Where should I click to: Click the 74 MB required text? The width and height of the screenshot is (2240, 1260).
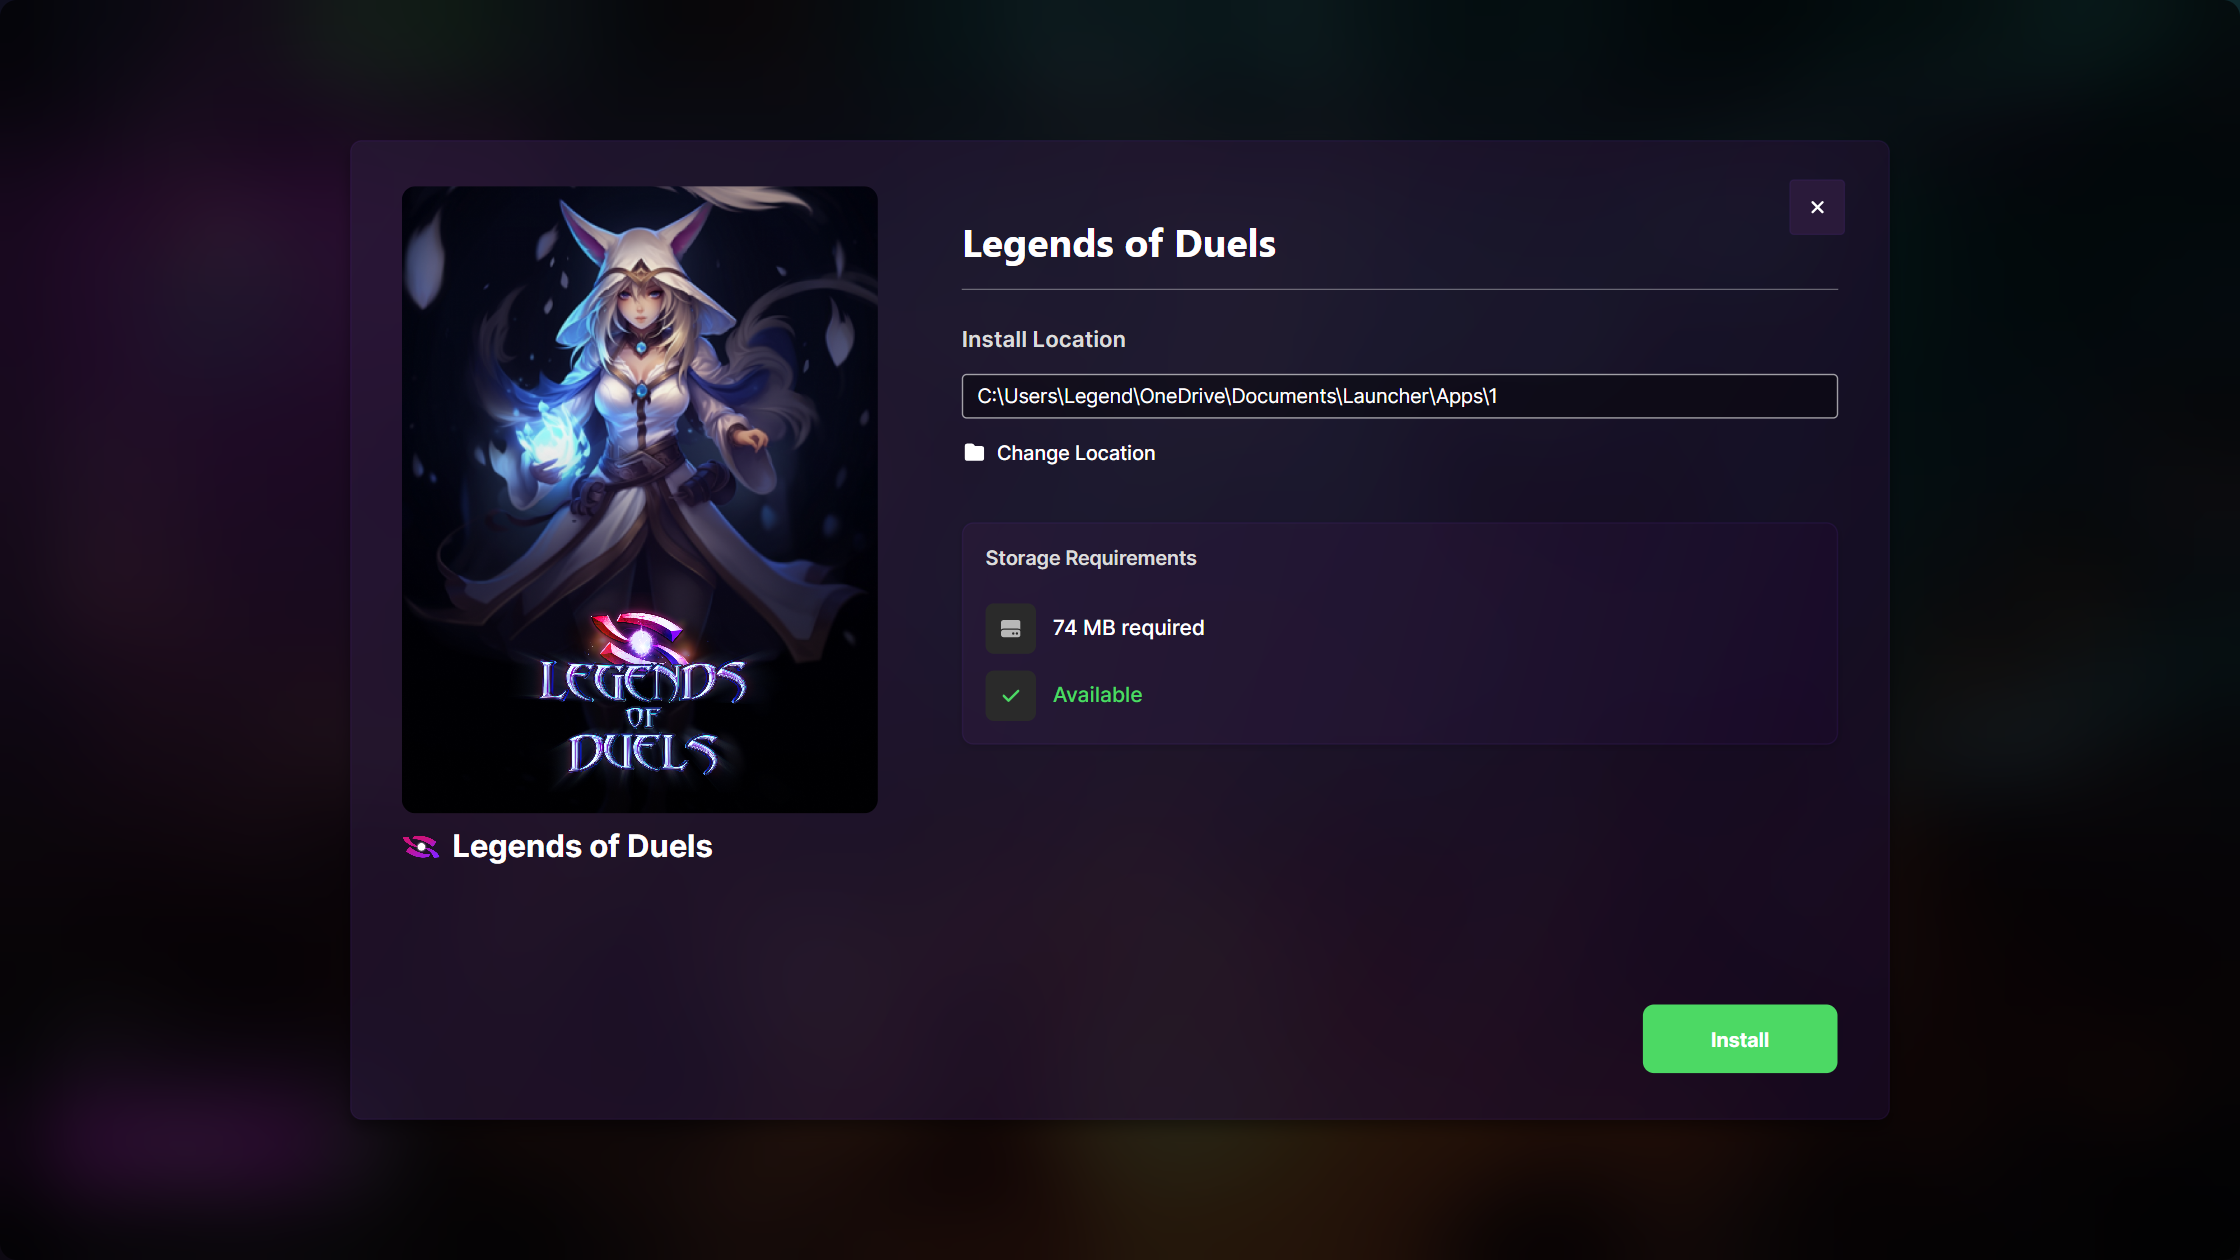(1128, 628)
